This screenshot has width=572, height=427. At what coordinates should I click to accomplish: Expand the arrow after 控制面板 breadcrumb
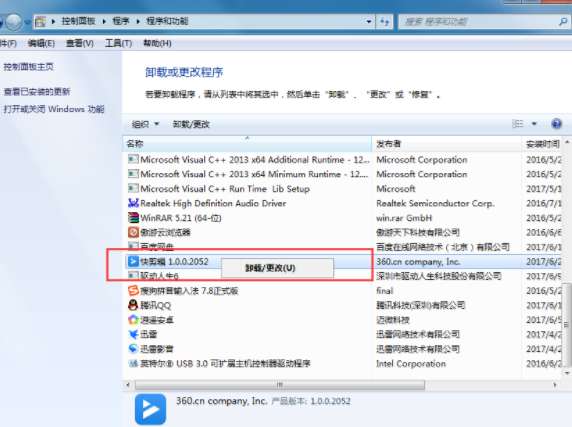tap(104, 22)
